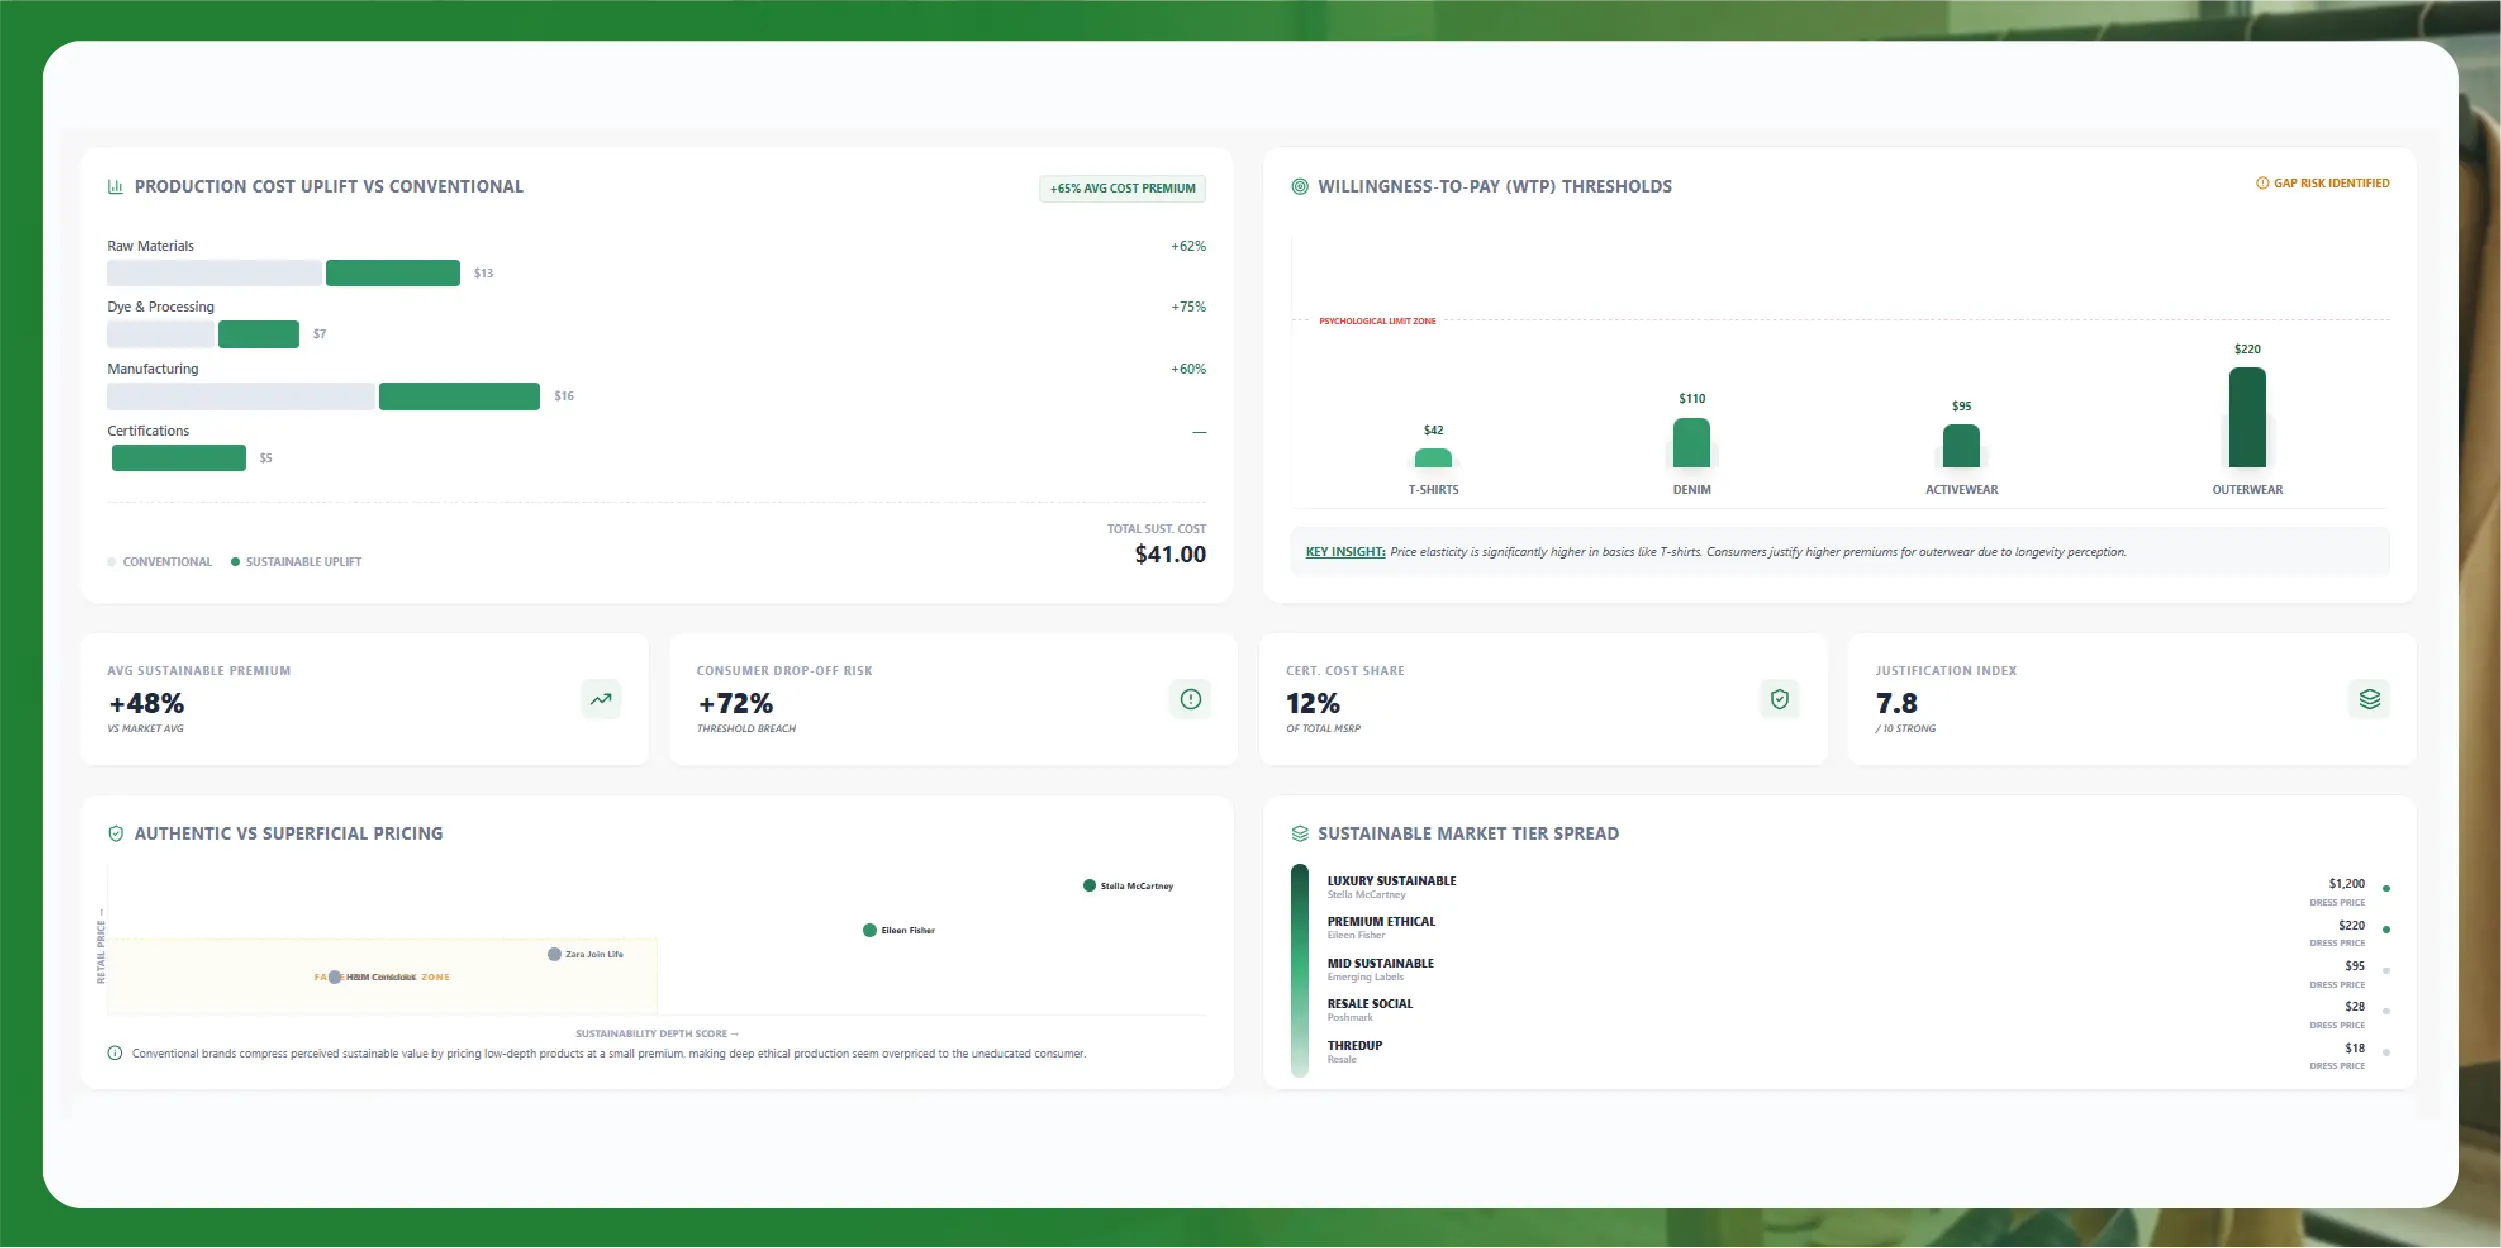Click the green Manufacturing uplift bar
This screenshot has width=2501, height=1248.
[x=459, y=396]
